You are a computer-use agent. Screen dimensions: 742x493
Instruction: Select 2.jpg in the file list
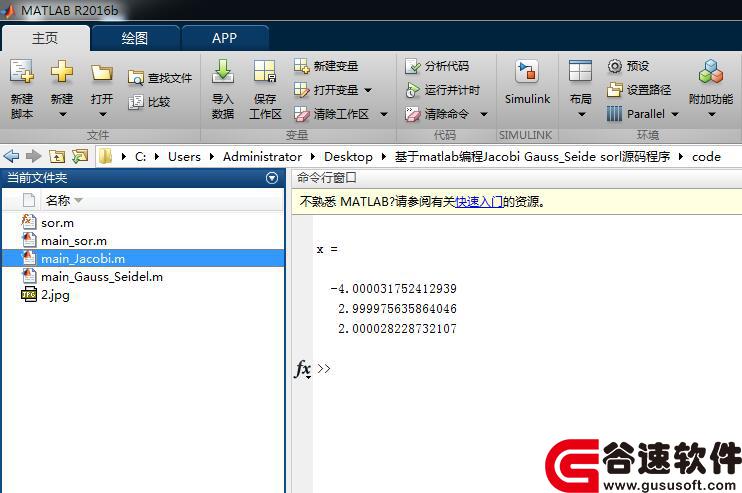click(x=143, y=295)
